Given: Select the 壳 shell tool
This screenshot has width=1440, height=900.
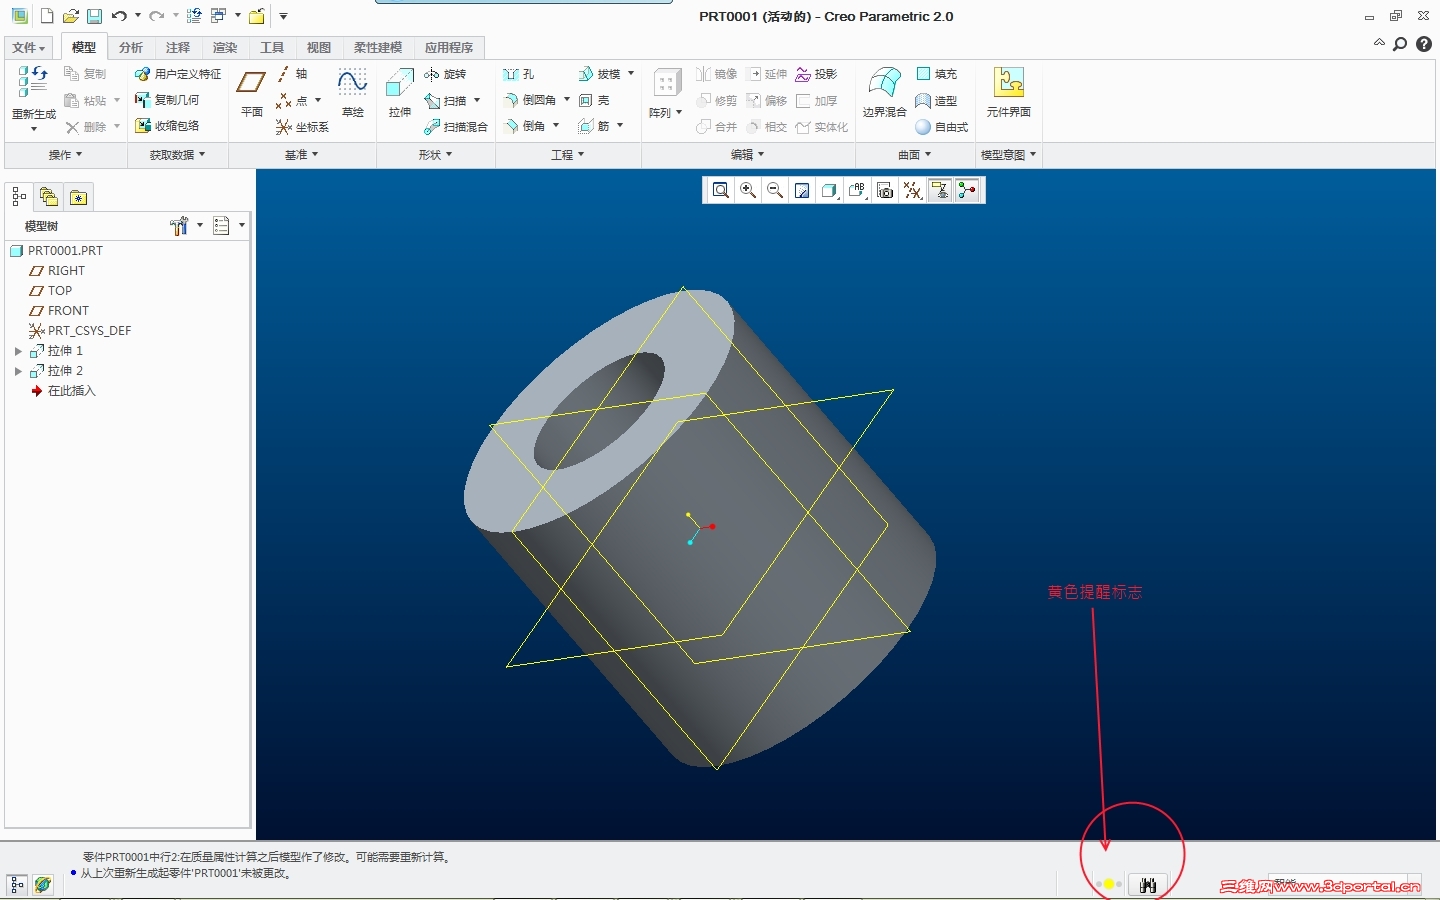Looking at the screenshot, I should (594, 100).
